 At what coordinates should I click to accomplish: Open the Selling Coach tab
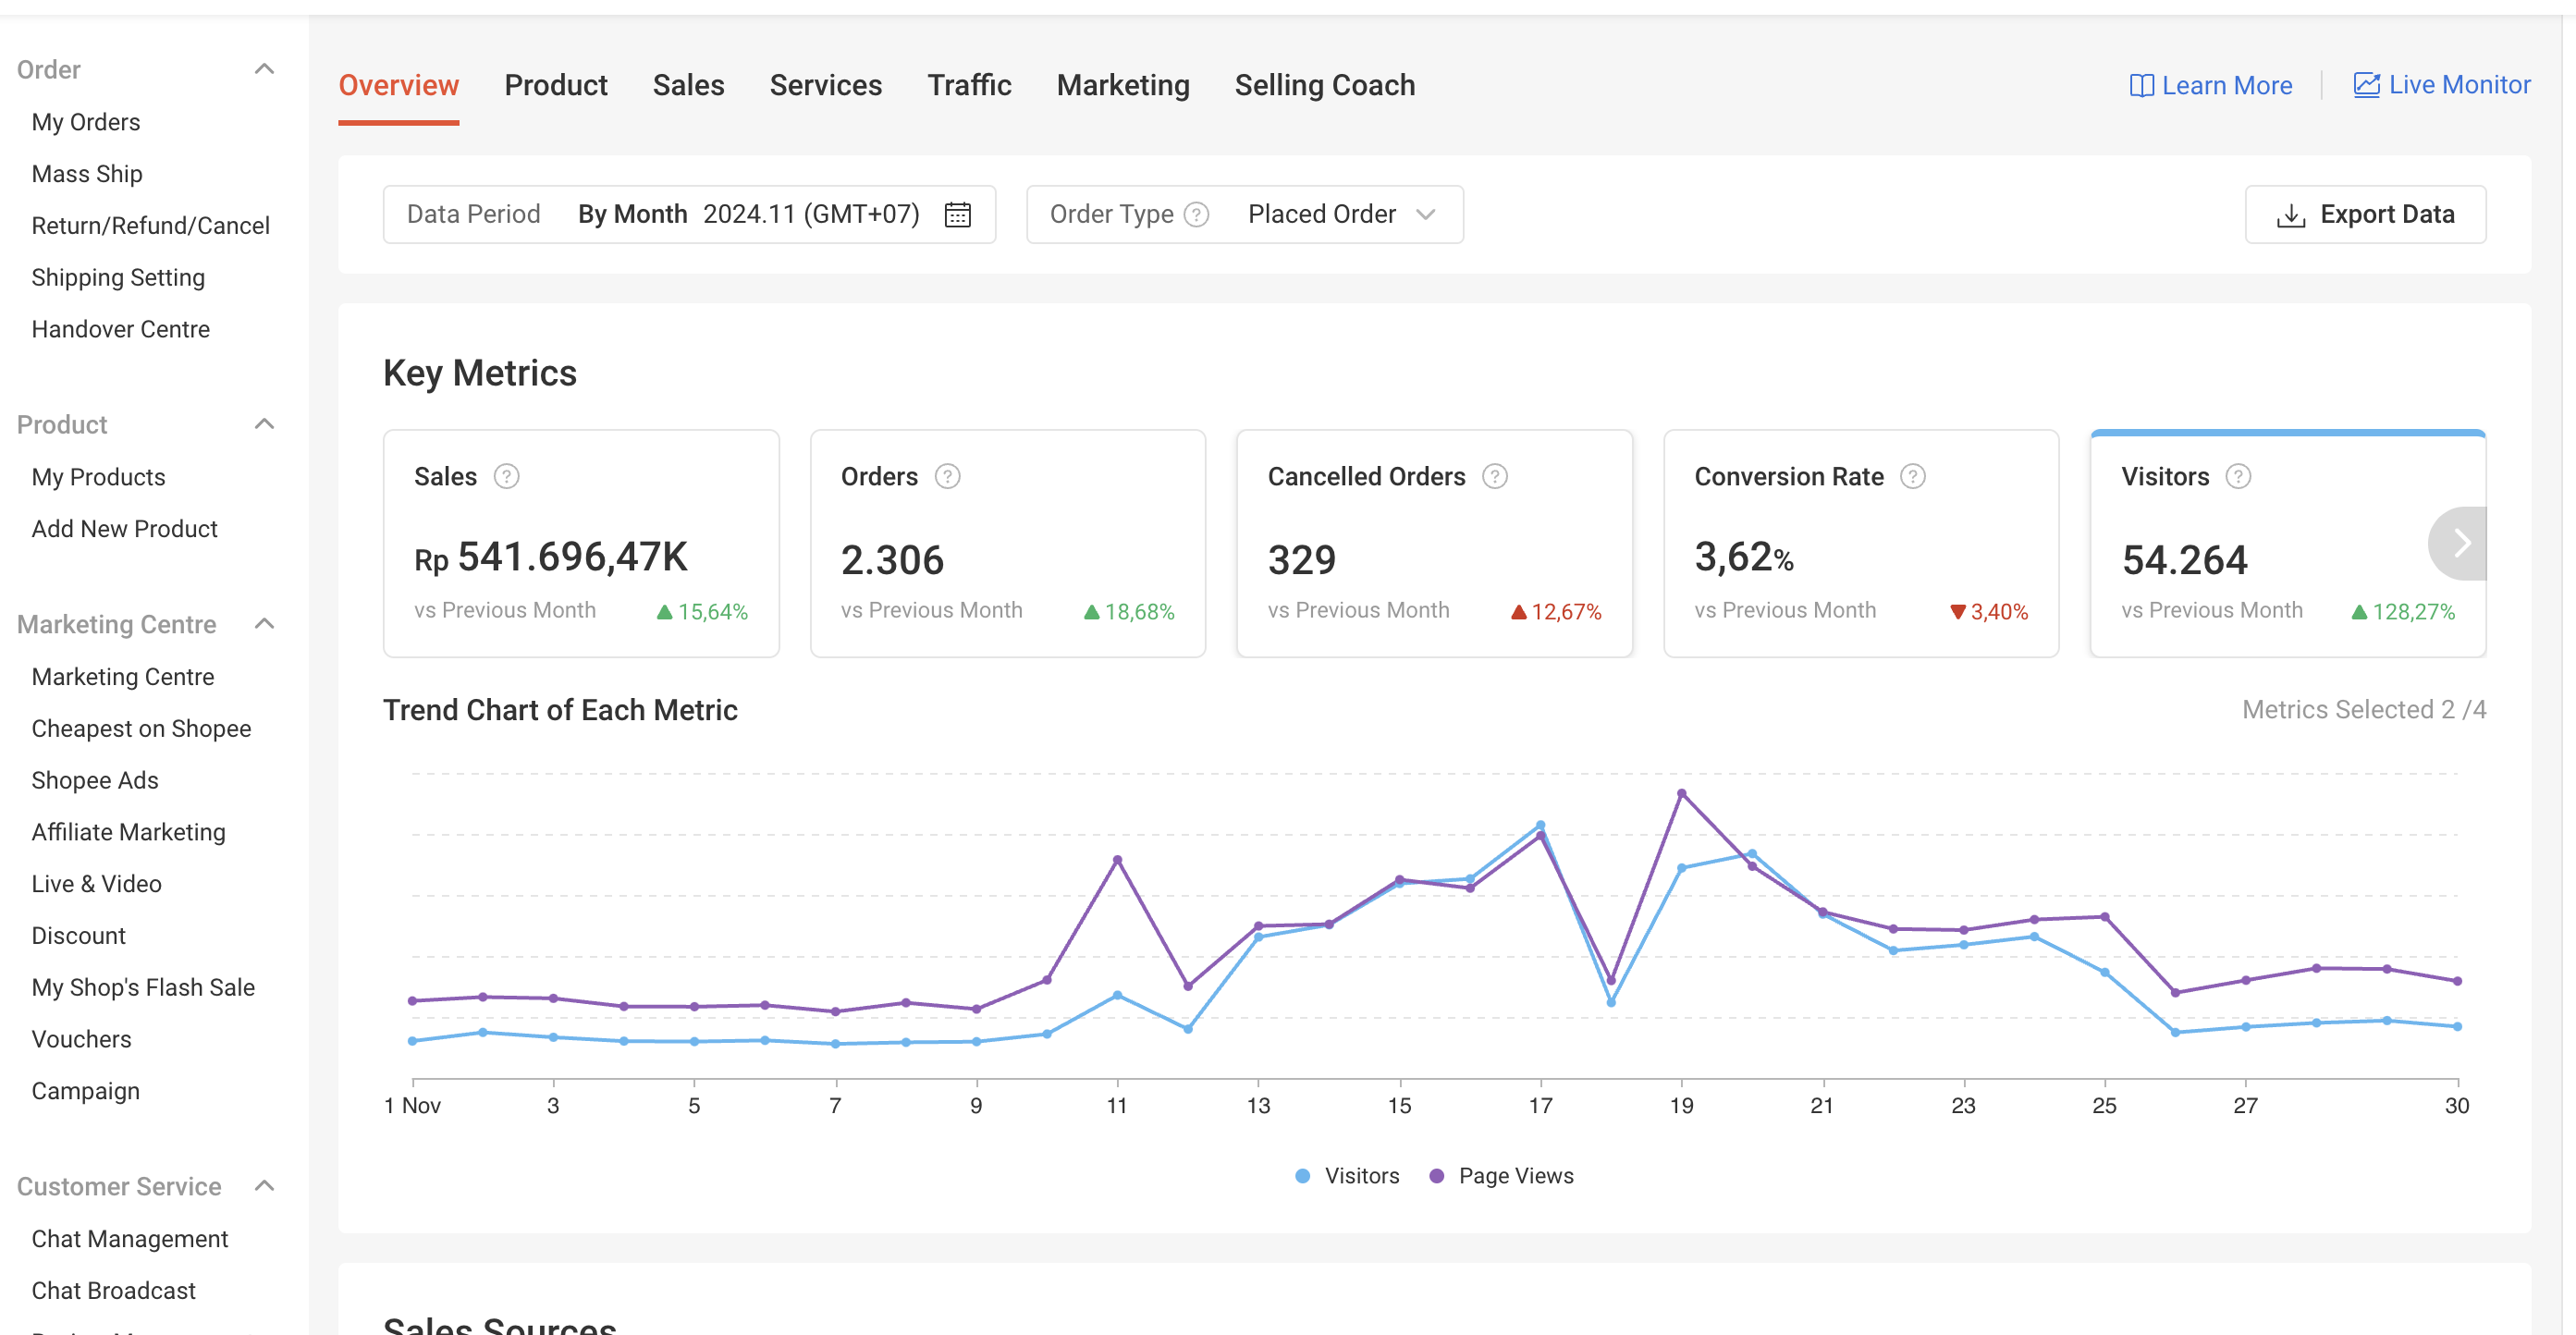tap(1324, 86)
